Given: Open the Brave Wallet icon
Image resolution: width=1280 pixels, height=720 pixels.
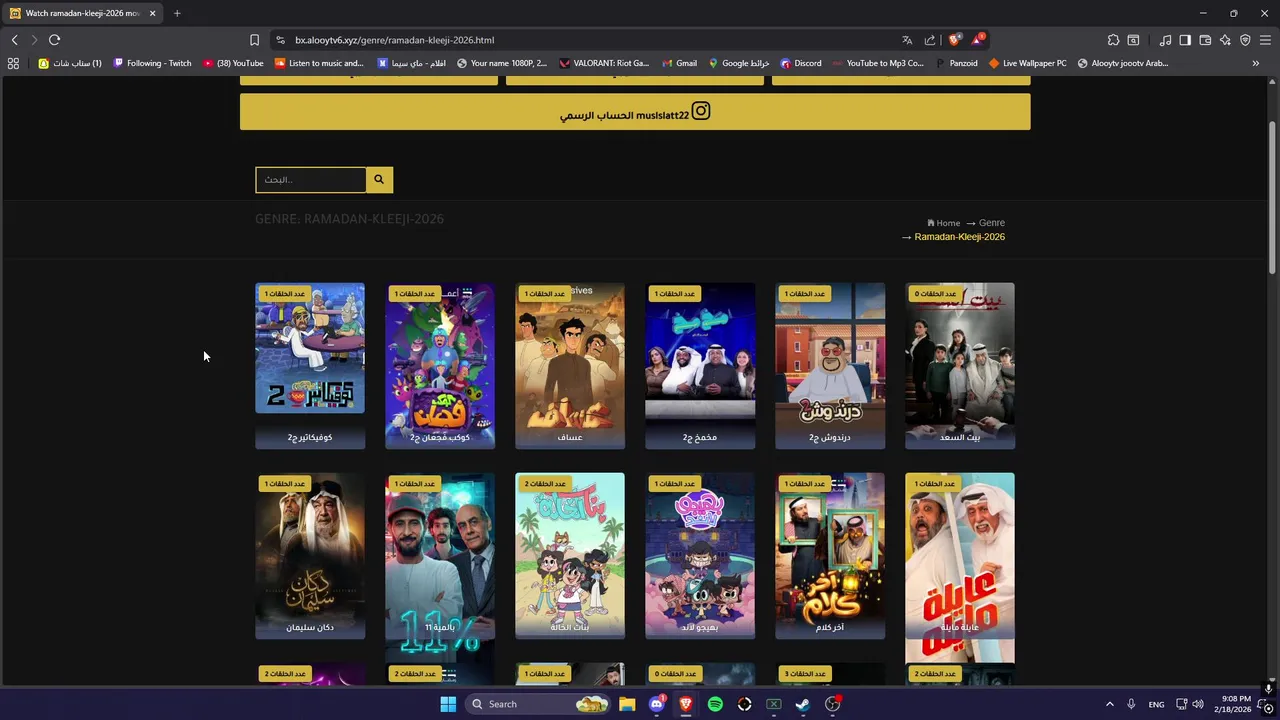Looking at the screenshot, I should pyautogui.click(x=1205, y=40).
